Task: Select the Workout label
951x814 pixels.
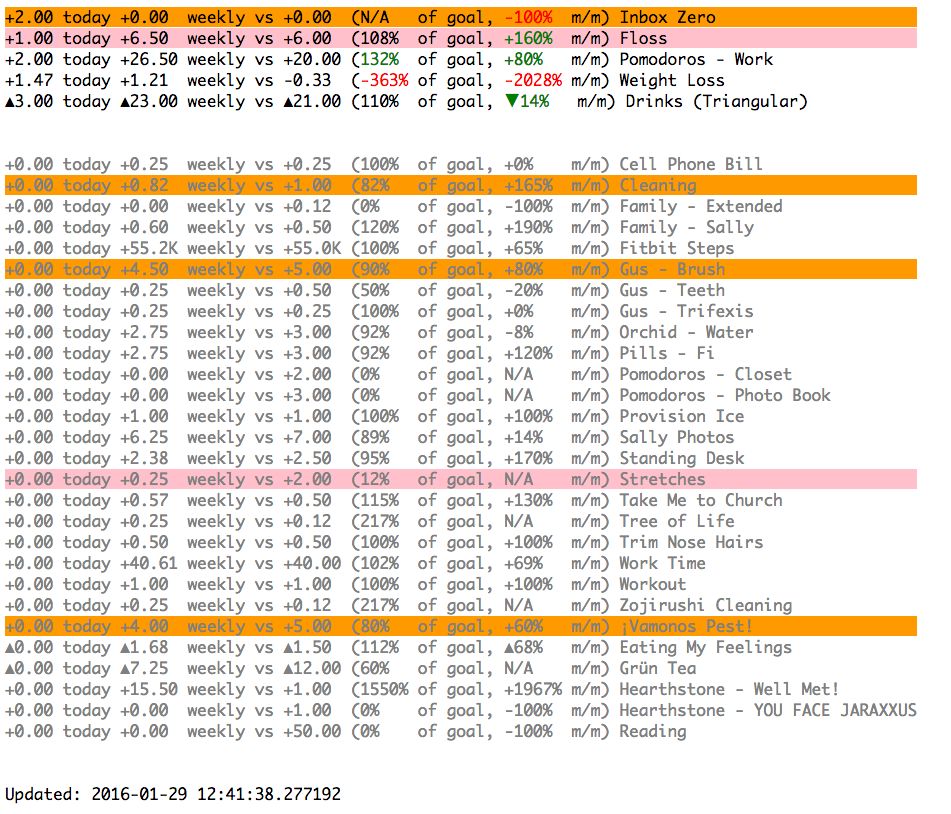Action: [653, 584]
